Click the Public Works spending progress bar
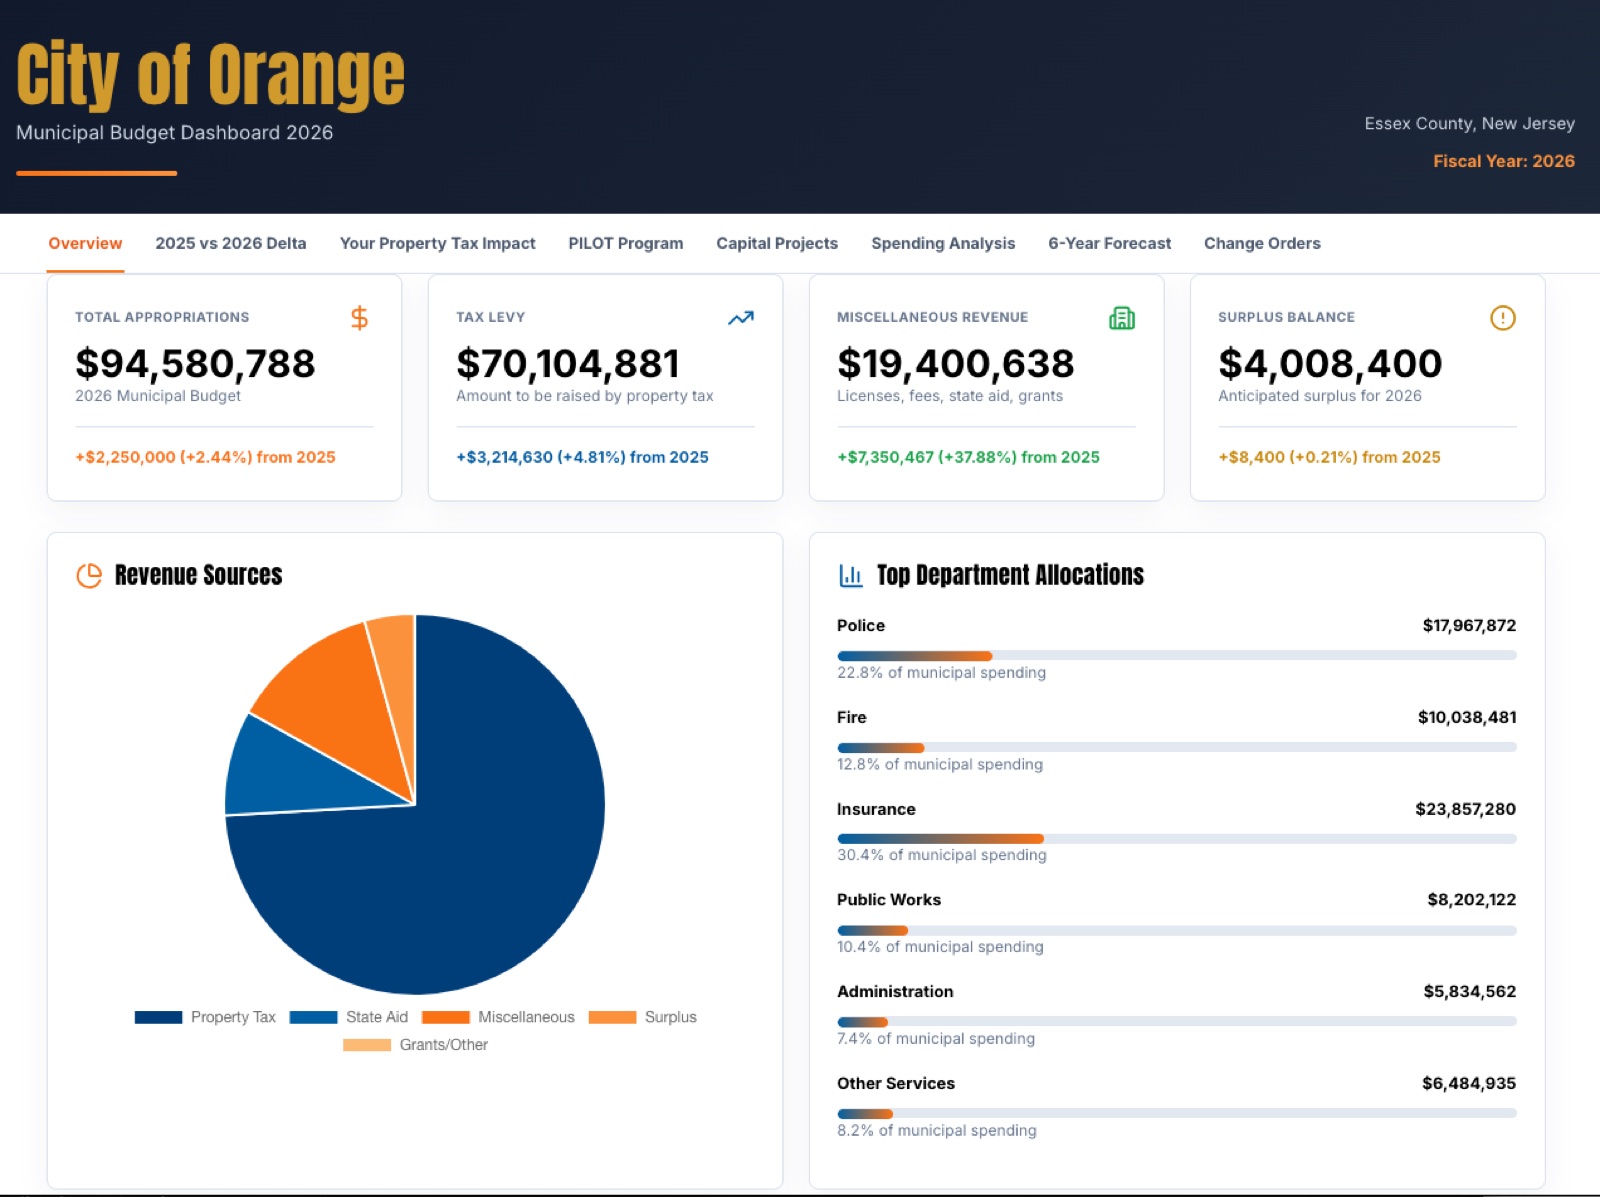This screenshot has width=1600, height=1197. tap(1177, 931)
